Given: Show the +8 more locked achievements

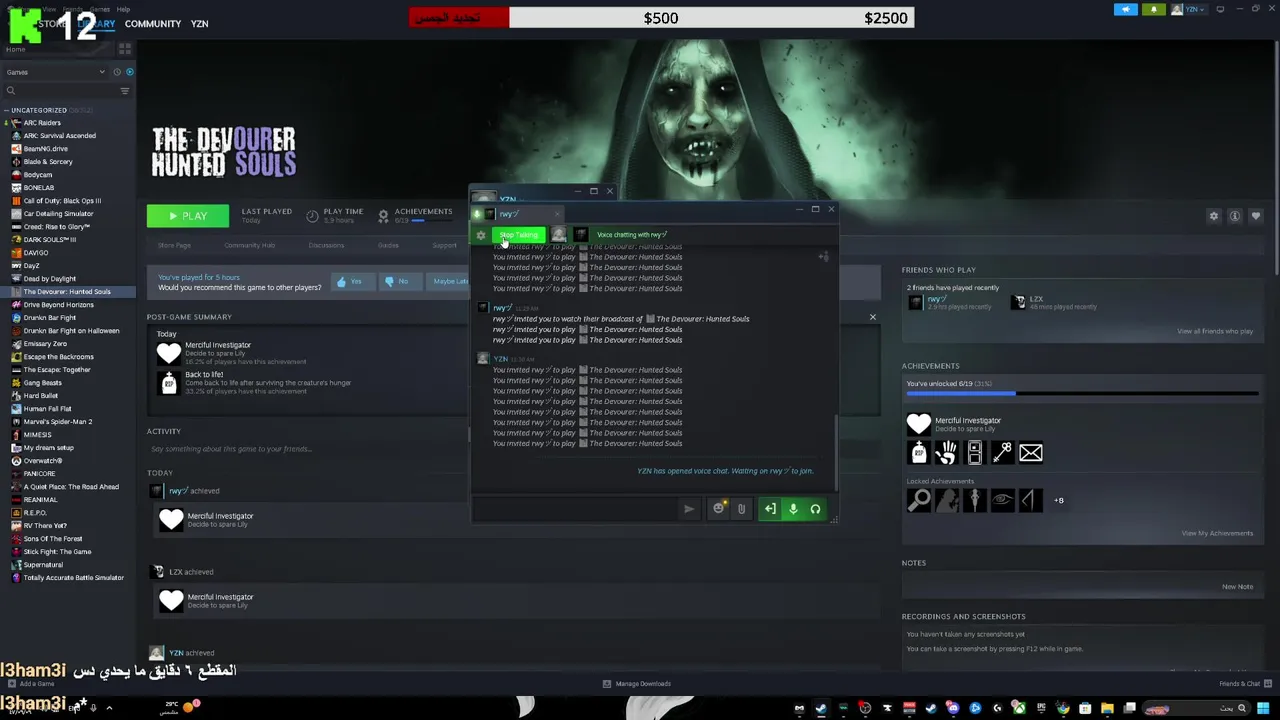Looking at the screenshot, I should click(1058, 500).
